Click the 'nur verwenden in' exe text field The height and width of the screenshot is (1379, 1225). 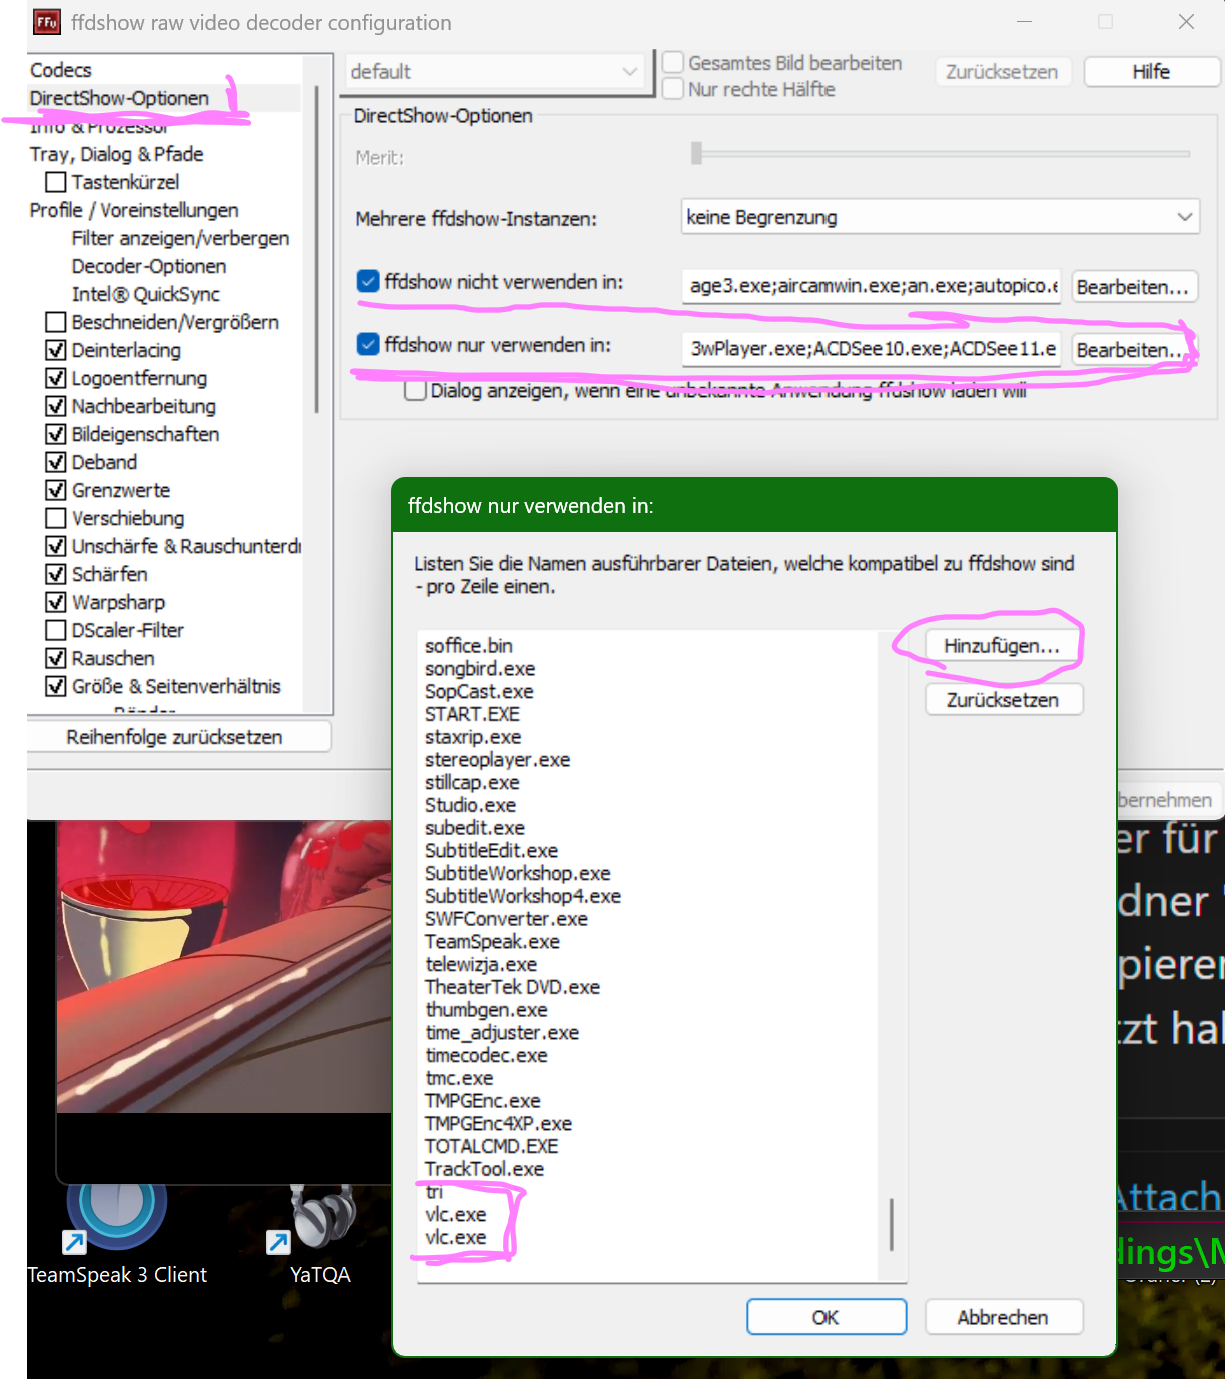click(871, 349)
